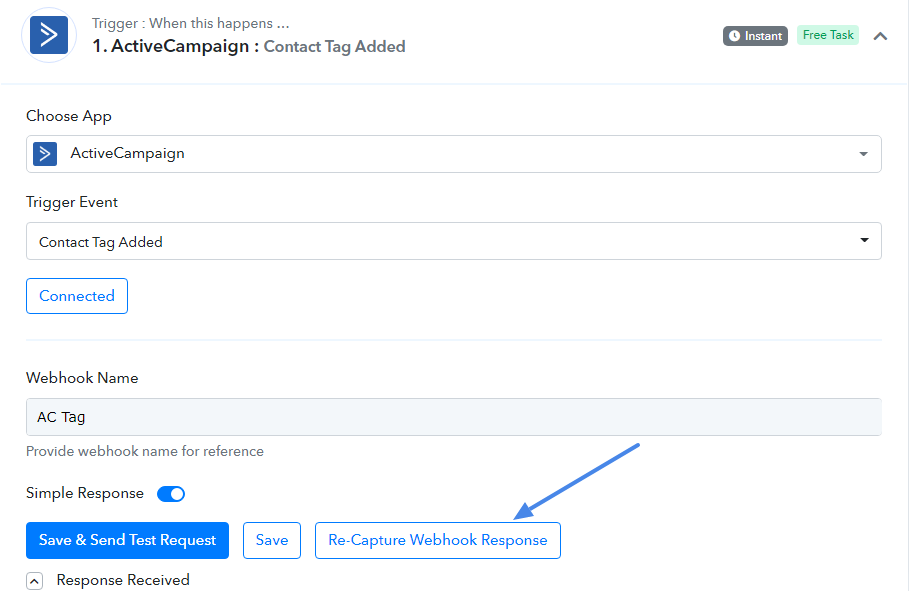The image size is (909, 591).
Task: Click the Save button
Action: pyautogui.click(x=272, y=541)
